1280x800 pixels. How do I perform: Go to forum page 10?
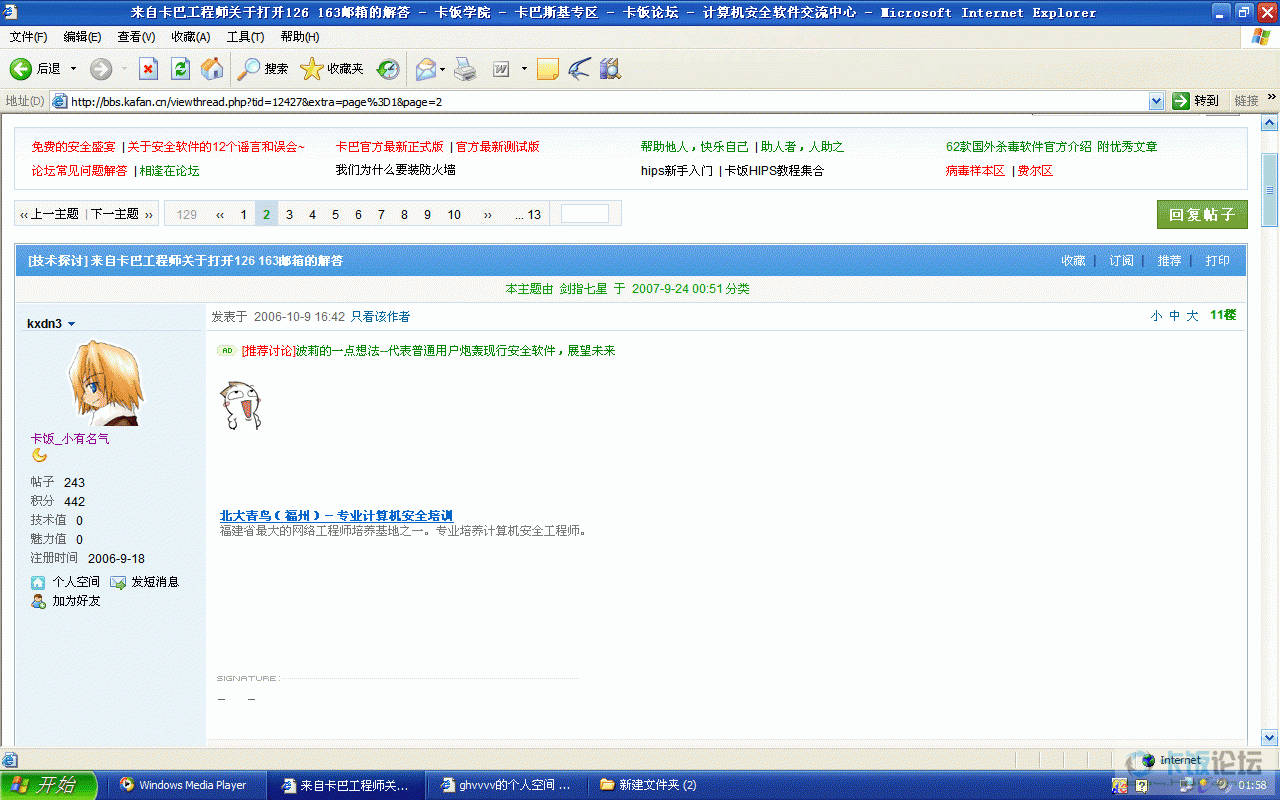click(454, 214)
